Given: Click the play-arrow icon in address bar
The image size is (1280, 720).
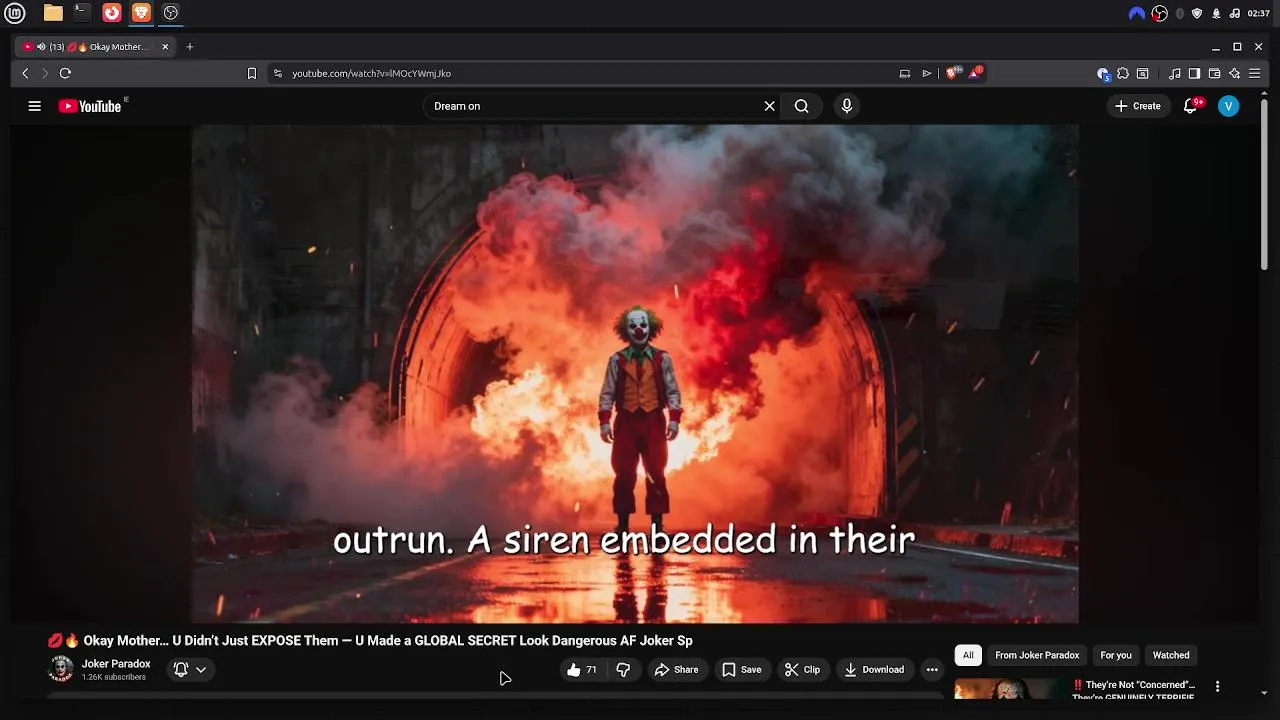Looking at the screenshot, I should [x=927, y=73].
